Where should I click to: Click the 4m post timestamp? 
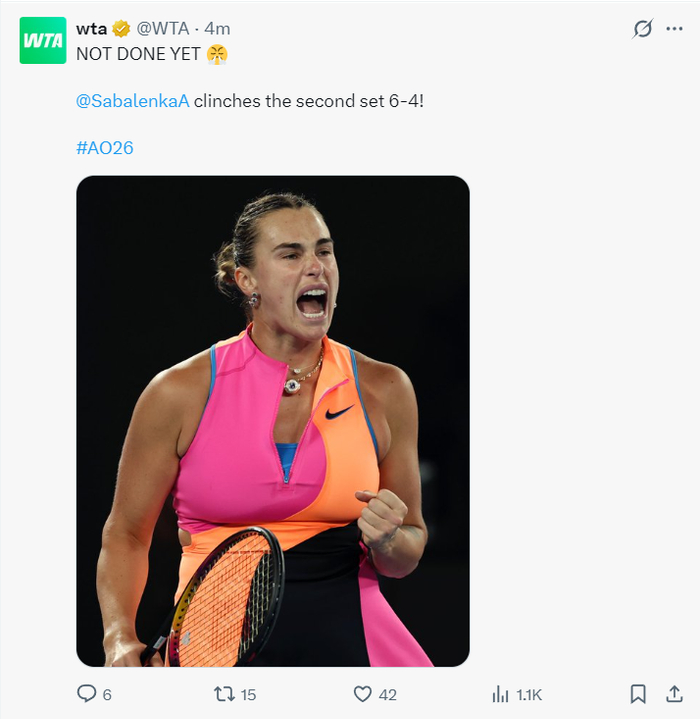[x=217, y=29]
